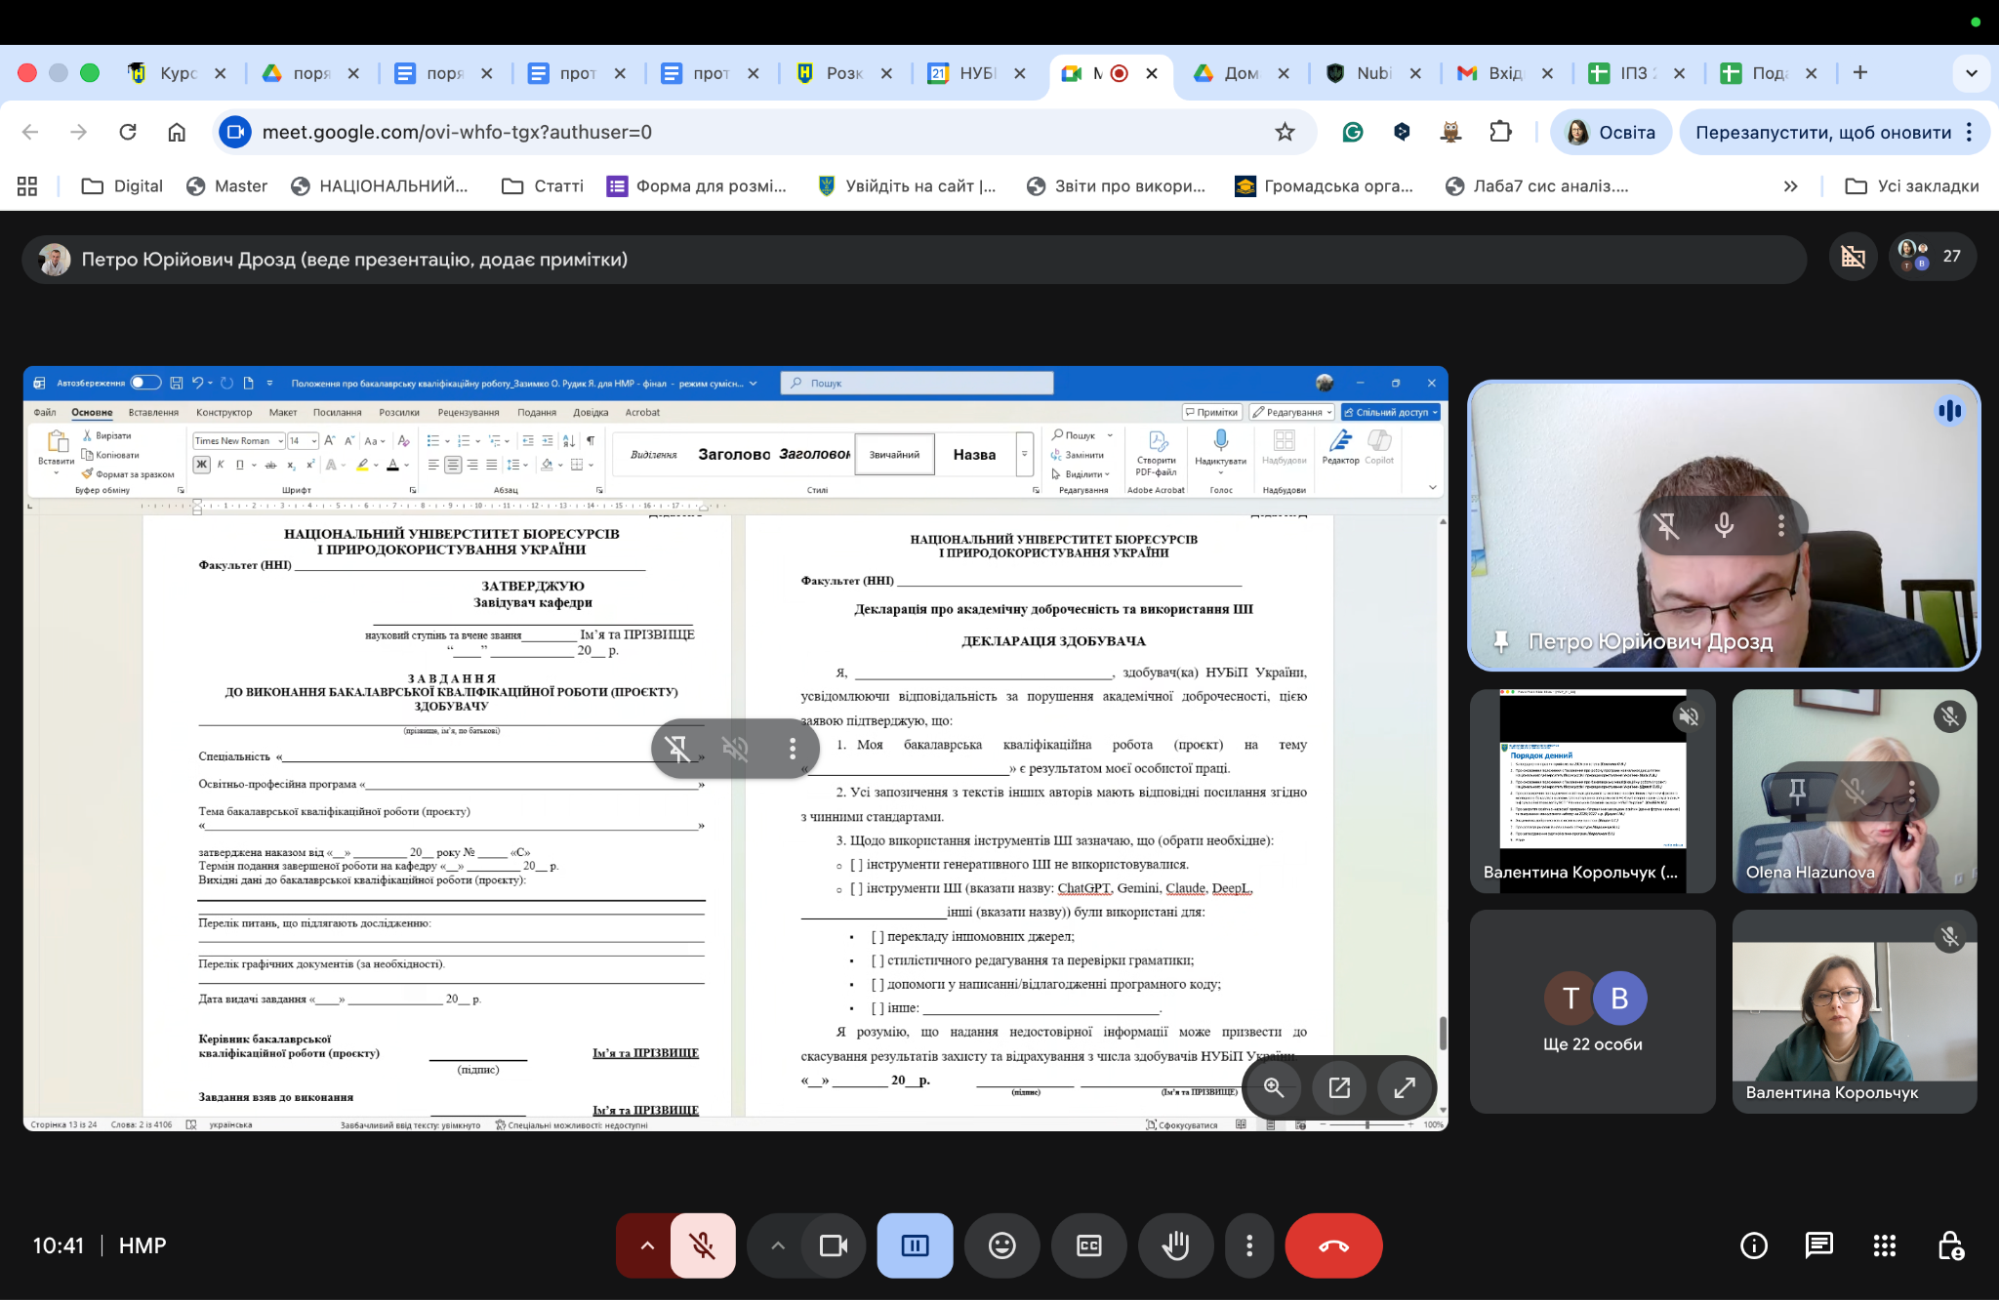Expand audio settings chevron beside microphone

pos(647,1245)
